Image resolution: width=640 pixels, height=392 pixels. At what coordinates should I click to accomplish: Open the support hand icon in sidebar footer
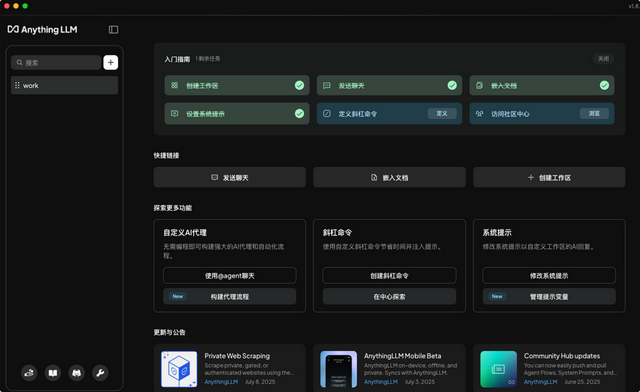click(x=29, y=373)
